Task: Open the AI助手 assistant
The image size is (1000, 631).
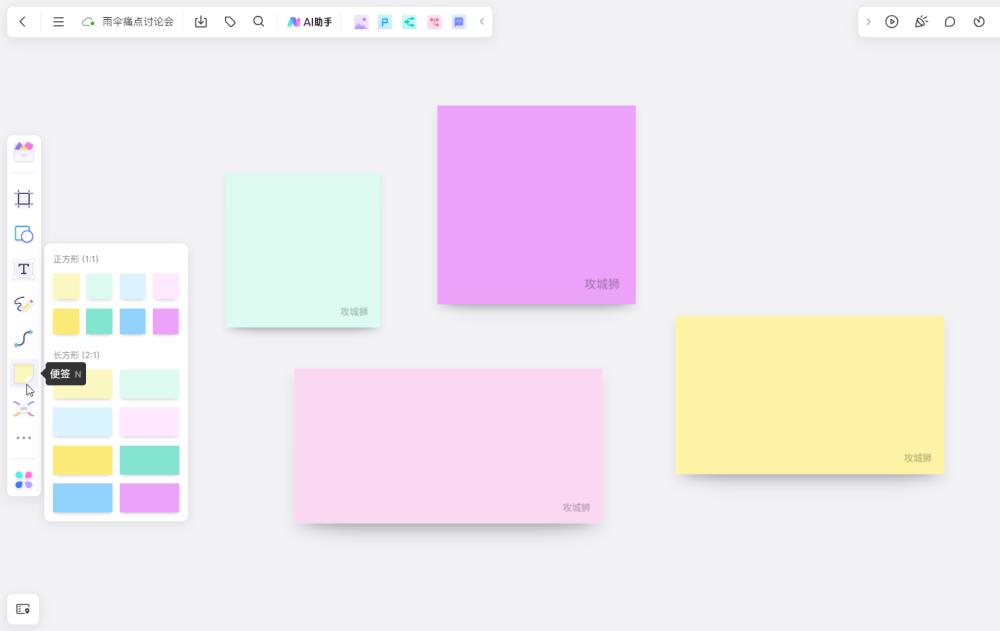Action: pos(309,22)
